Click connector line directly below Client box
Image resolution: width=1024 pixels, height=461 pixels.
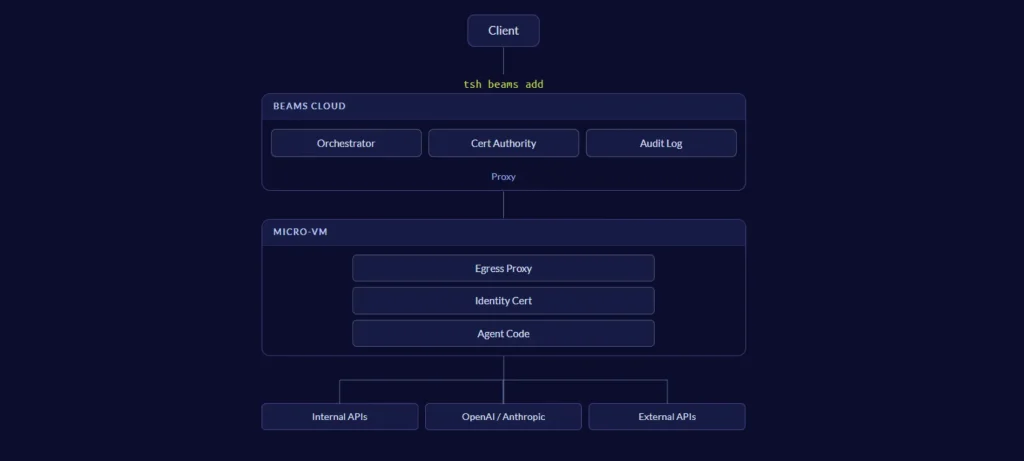503,60
